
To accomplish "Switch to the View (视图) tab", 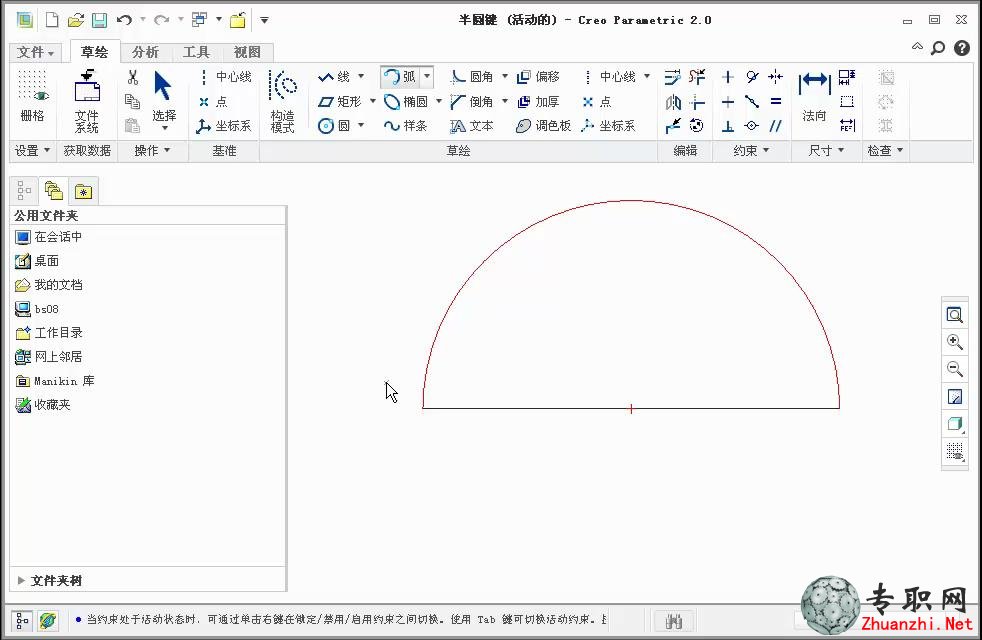I will (247, 52).
